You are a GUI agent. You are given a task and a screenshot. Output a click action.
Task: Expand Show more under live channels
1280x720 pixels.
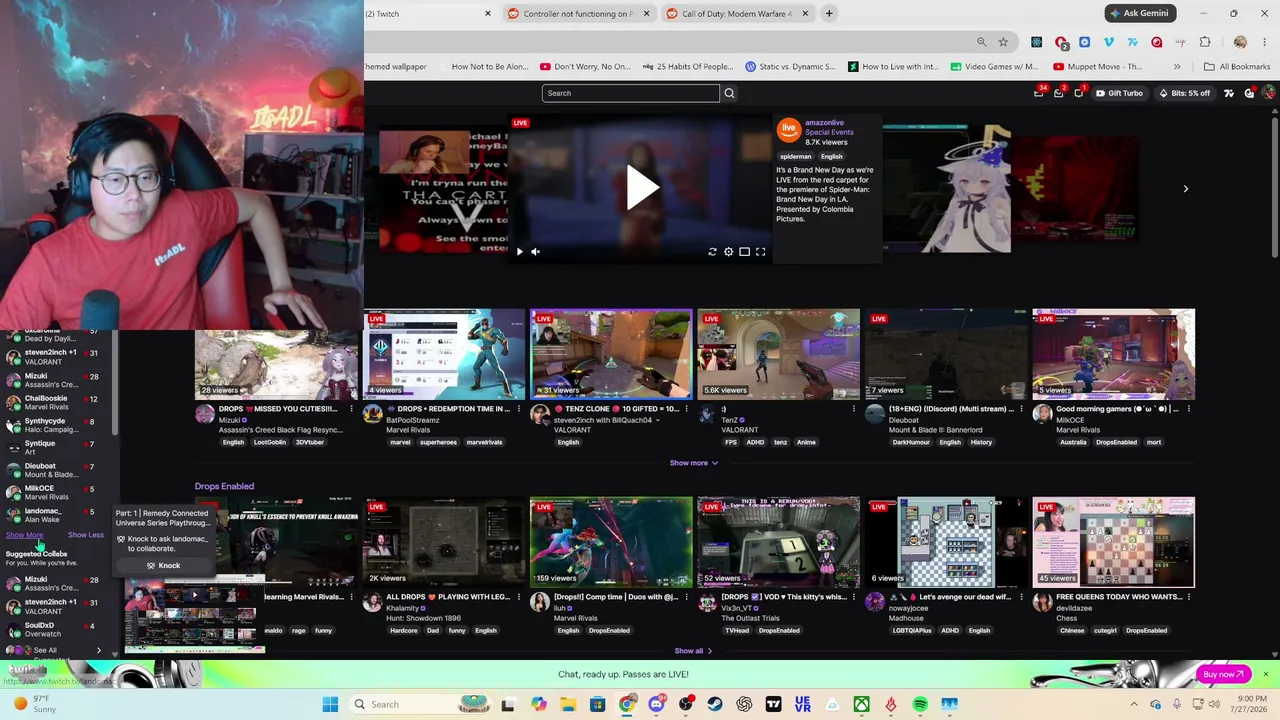tap(693, 463)
